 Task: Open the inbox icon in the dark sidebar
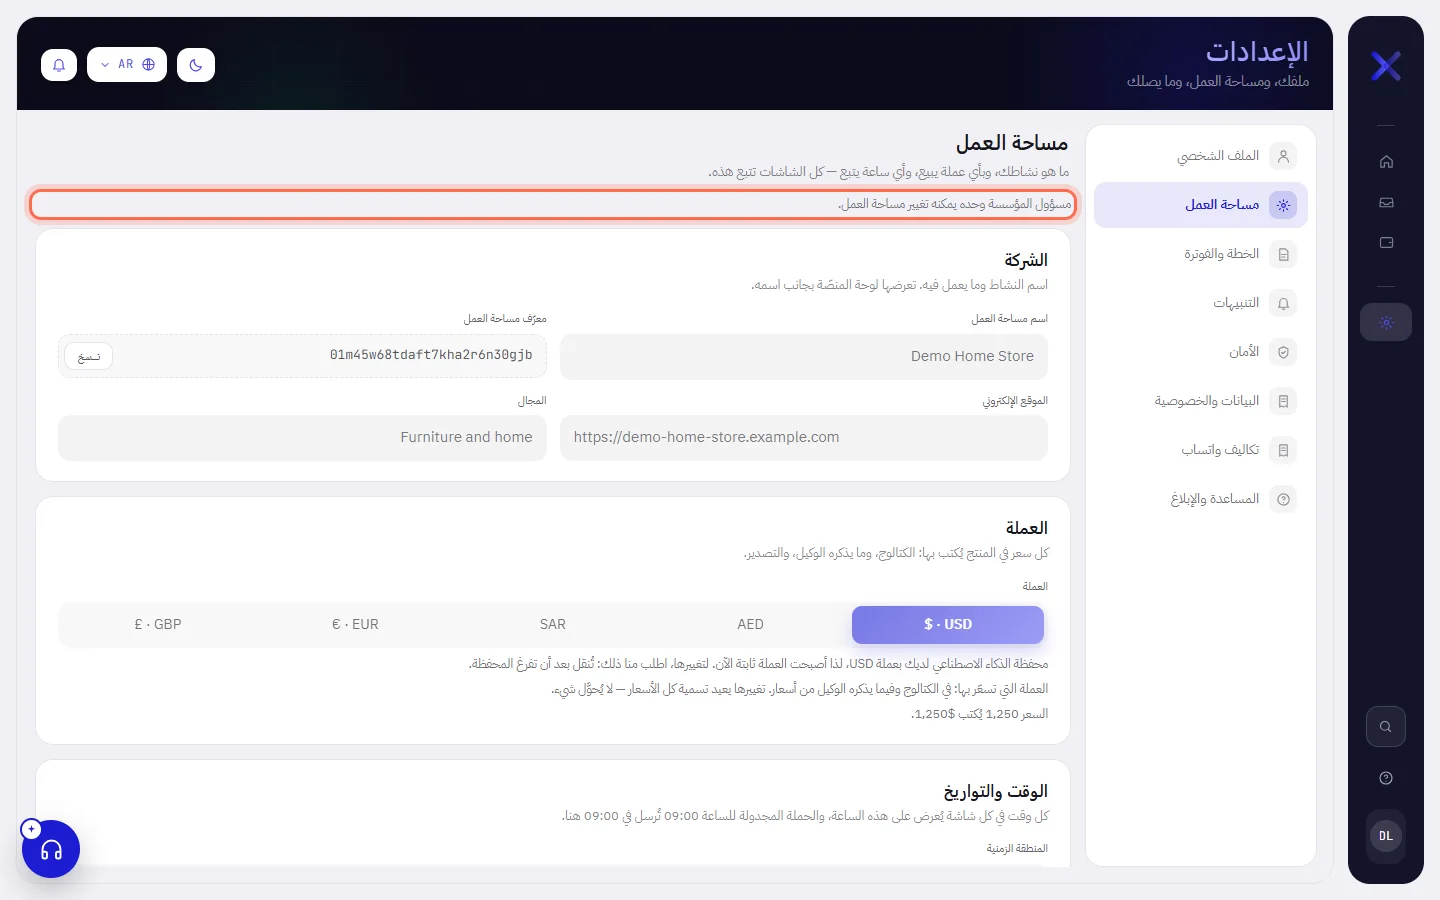pyautogui.click(x=1386, y=202)
